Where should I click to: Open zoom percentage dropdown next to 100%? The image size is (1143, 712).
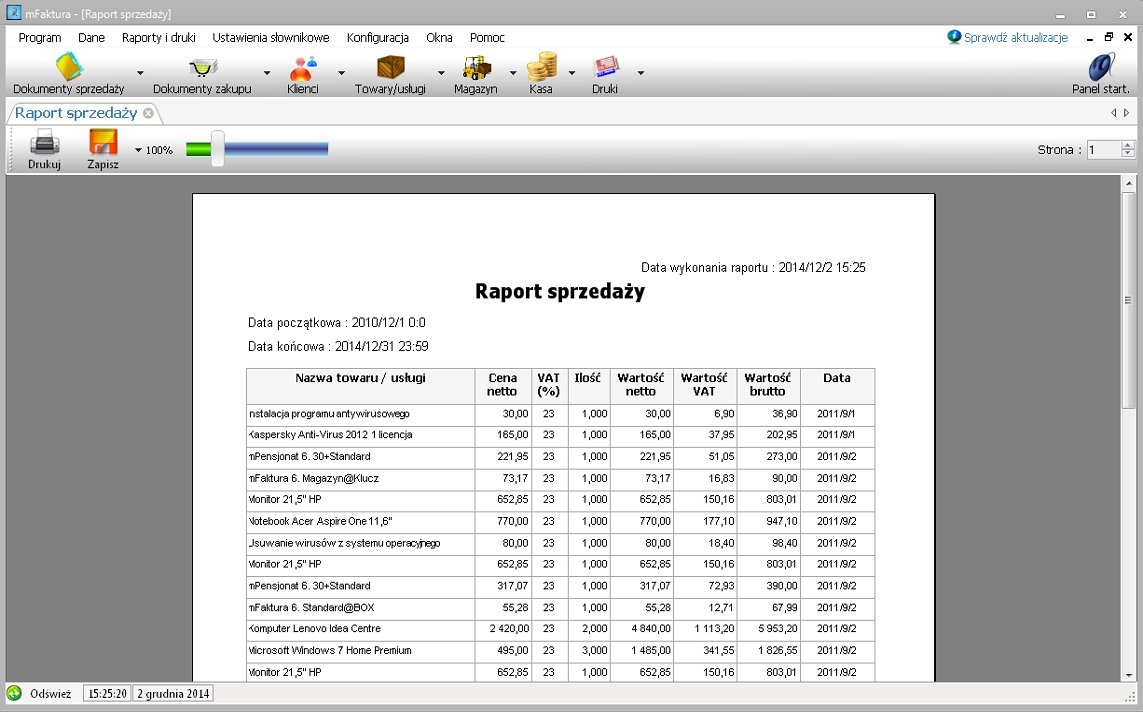(x=138, y=150)
